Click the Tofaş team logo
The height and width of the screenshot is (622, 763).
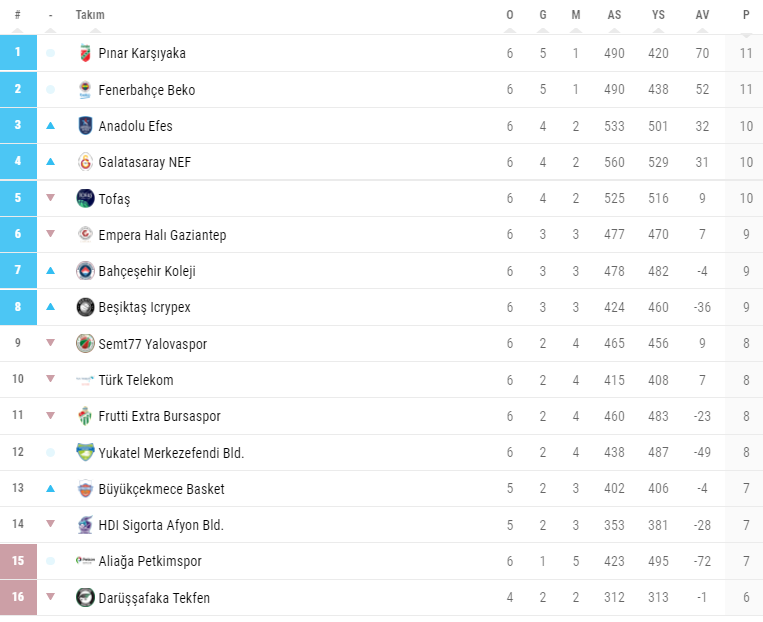tap(85, 198)
